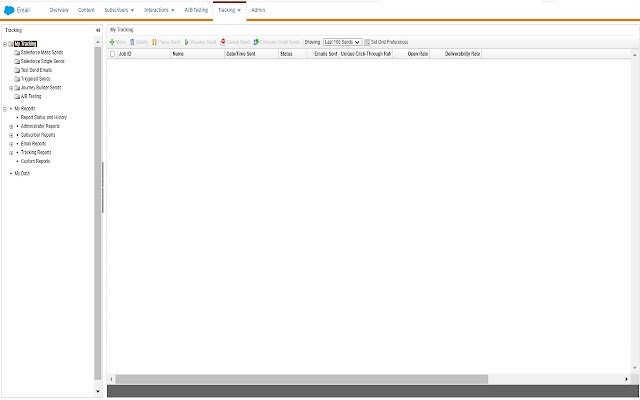
Task: Sort by the Status column header
Action: (293, 54)
